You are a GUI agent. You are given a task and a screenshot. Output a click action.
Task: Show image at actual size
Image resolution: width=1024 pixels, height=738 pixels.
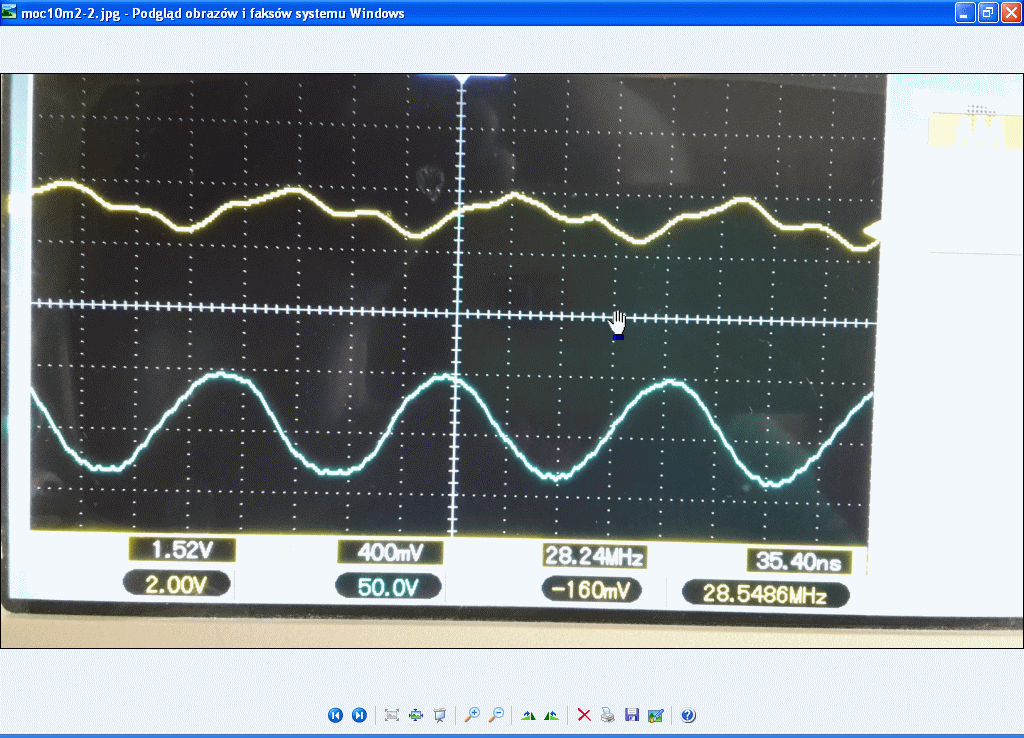coord(416,715)
